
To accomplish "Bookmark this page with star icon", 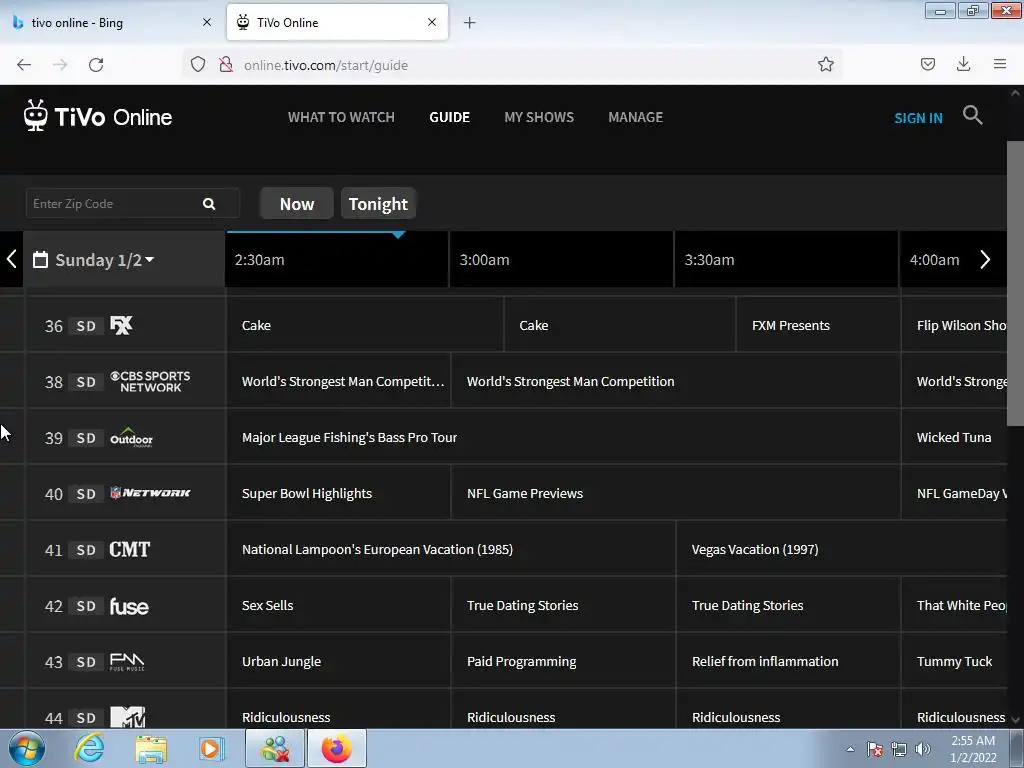I will click(x=825, y=64).
